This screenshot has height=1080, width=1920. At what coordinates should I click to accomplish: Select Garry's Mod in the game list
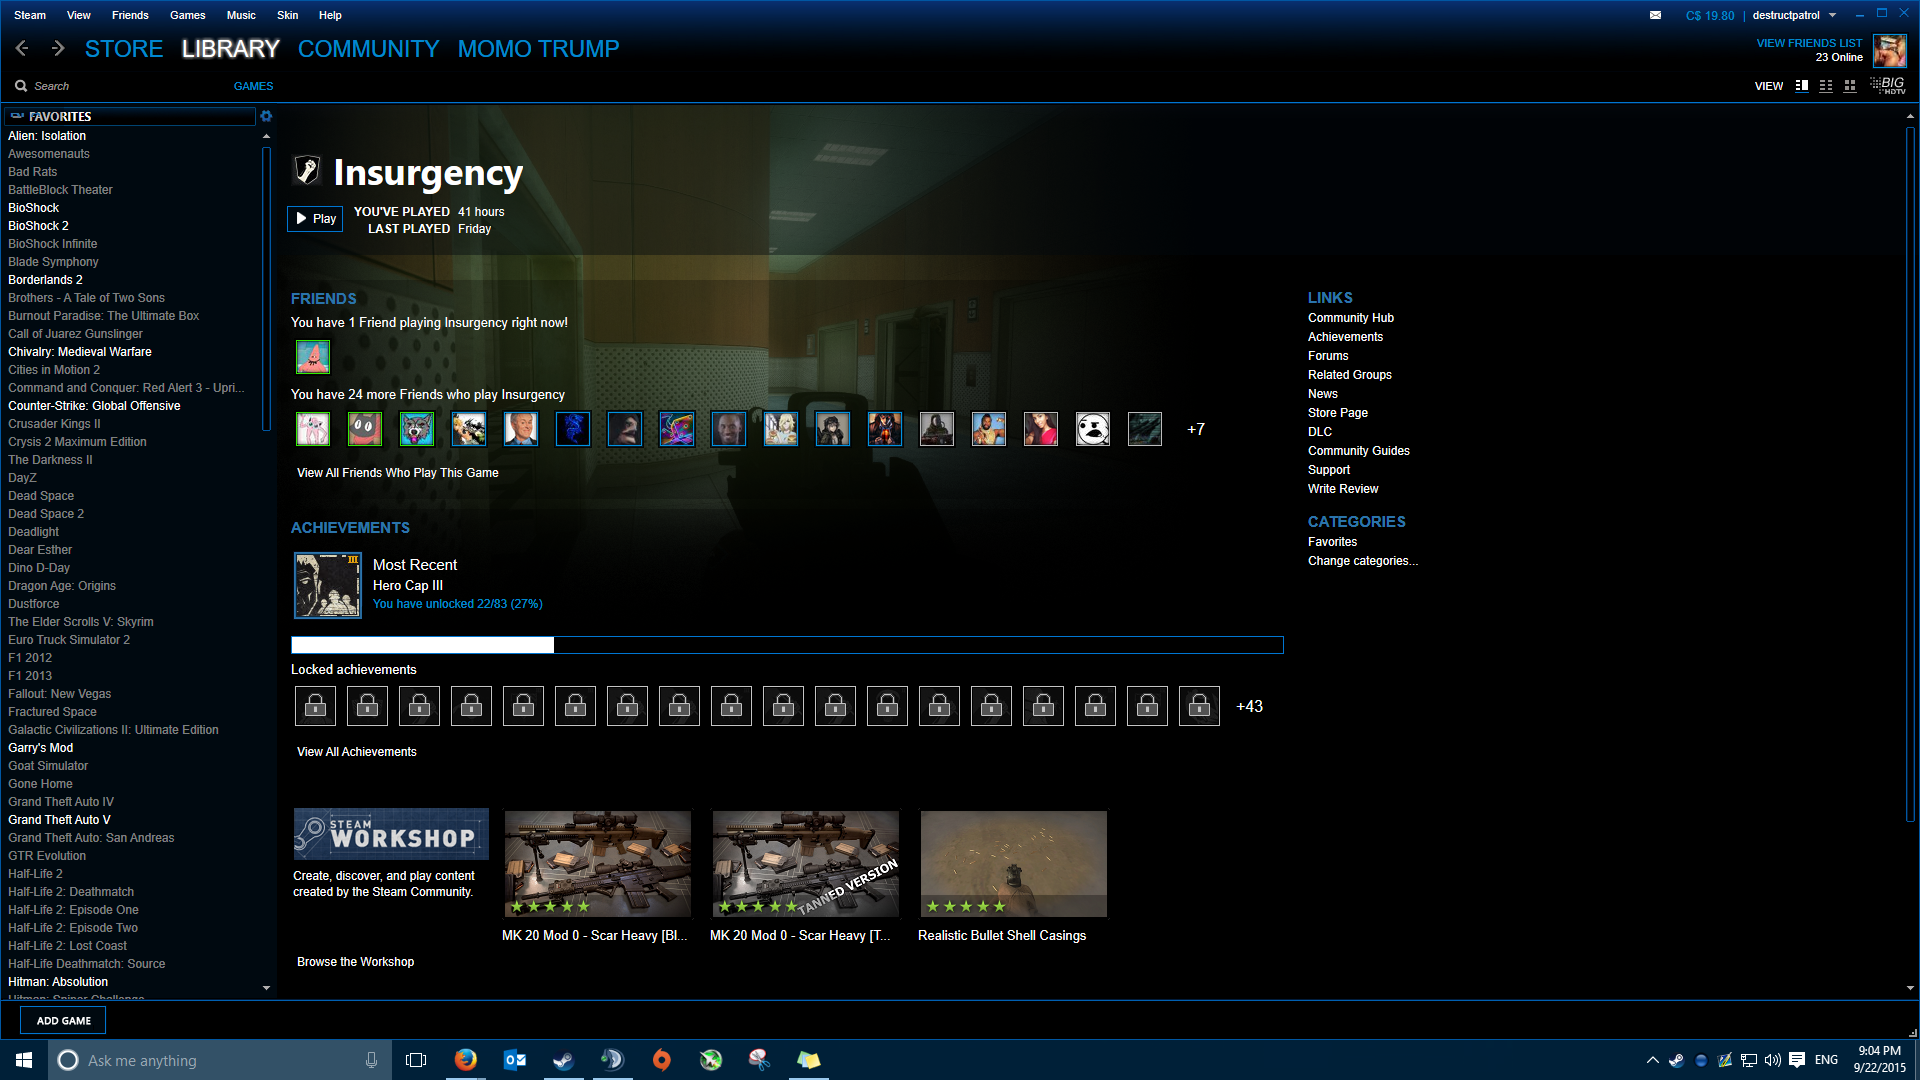(40, 748)
